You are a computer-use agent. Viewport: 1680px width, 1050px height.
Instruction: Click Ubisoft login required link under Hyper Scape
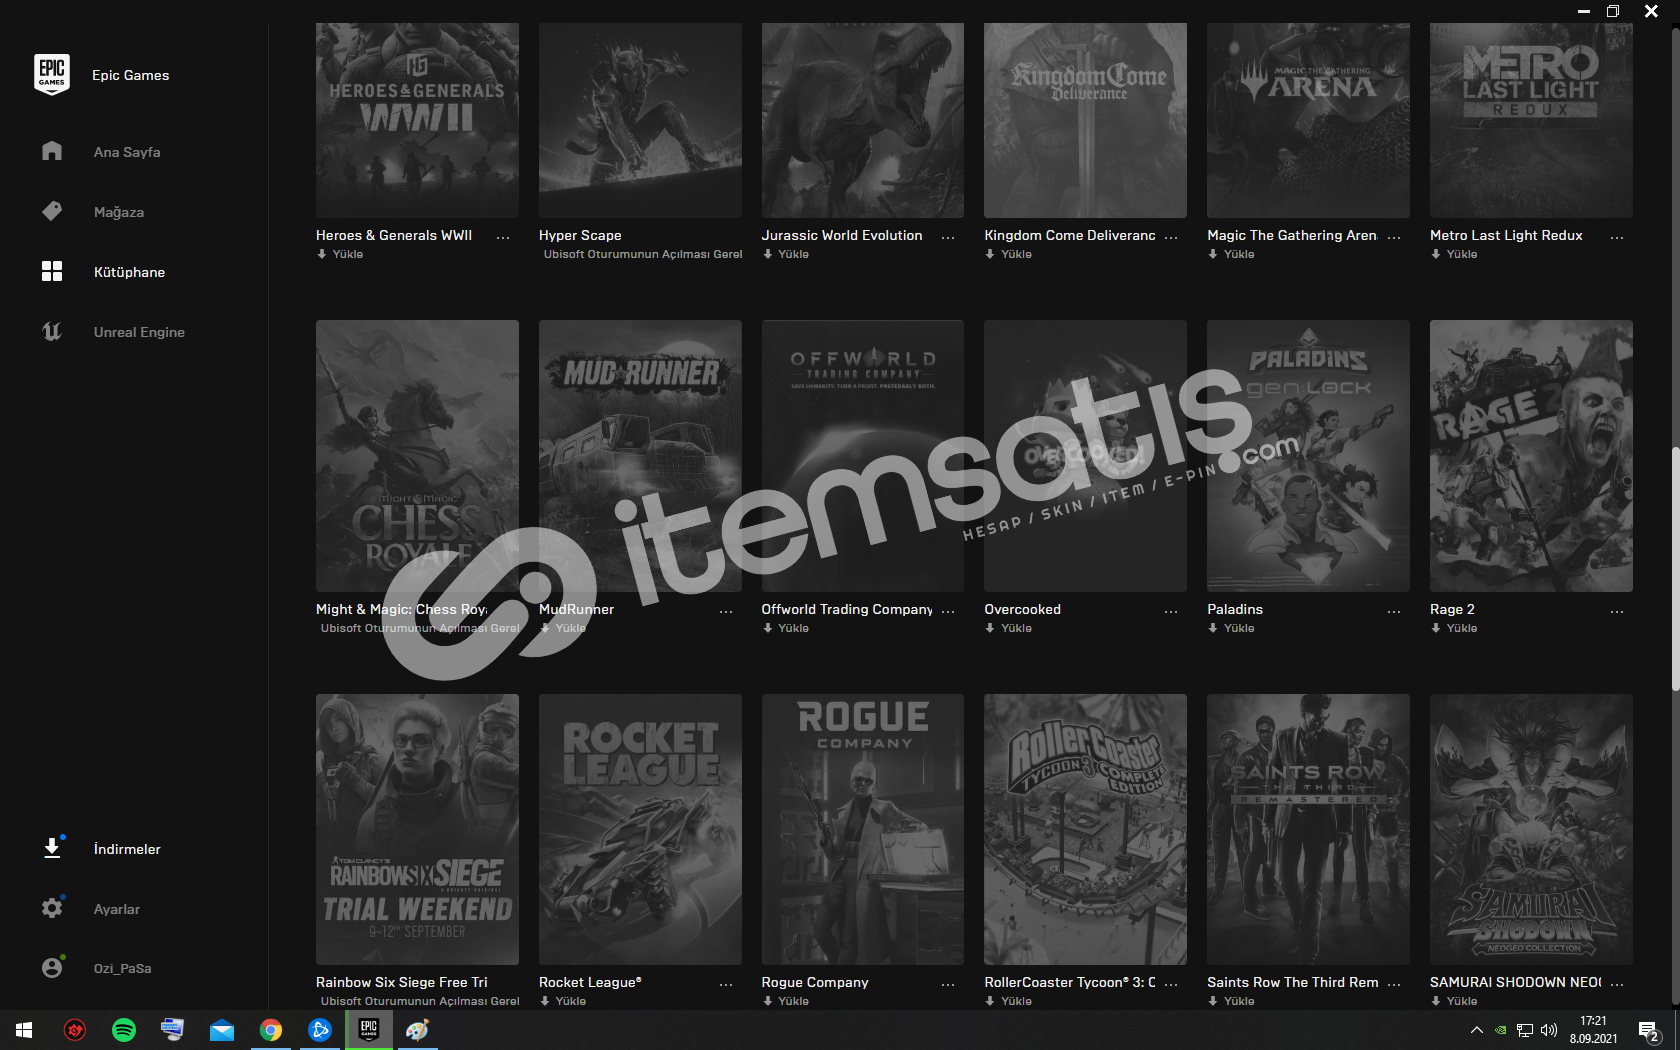[x=643, y=254]
